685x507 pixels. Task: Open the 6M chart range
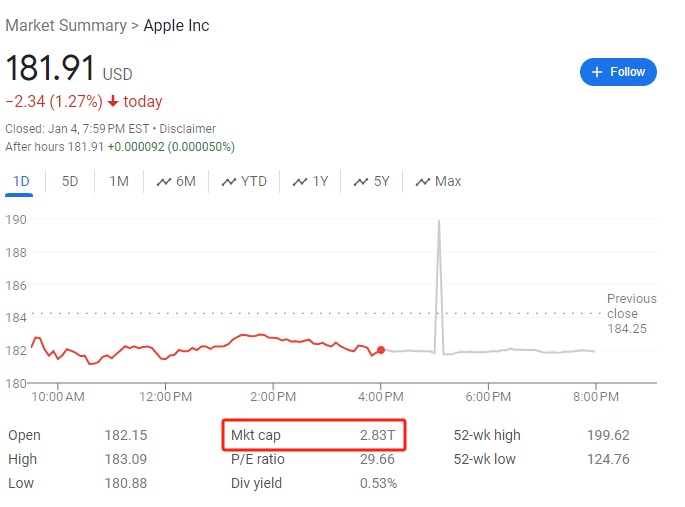coord(176,181)
